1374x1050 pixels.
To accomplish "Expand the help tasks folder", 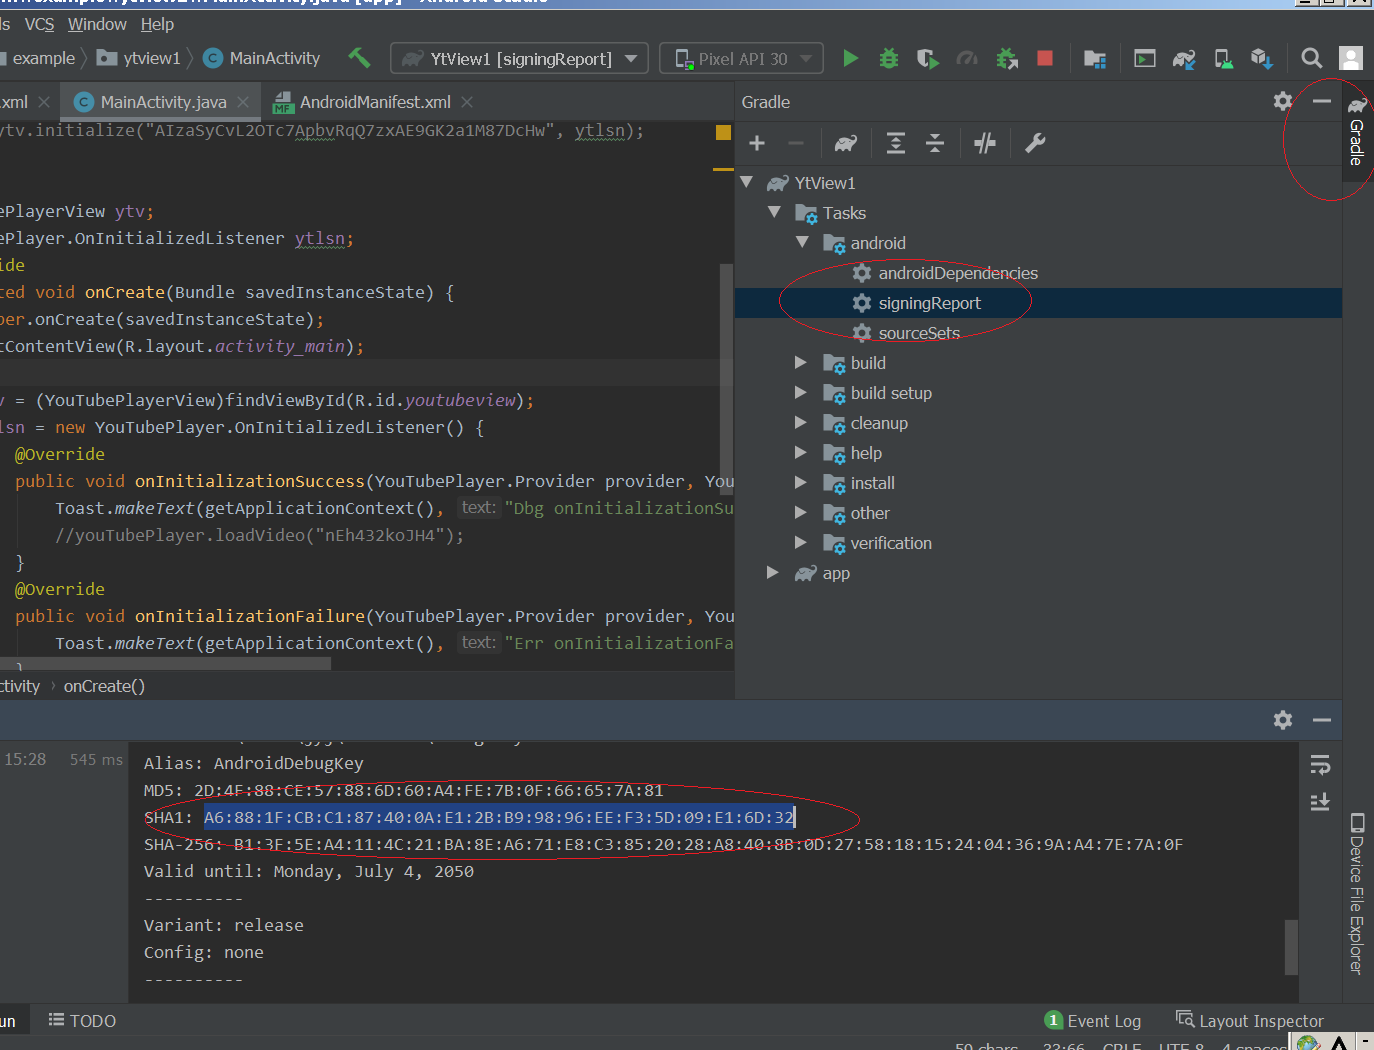I will point(800,453).
